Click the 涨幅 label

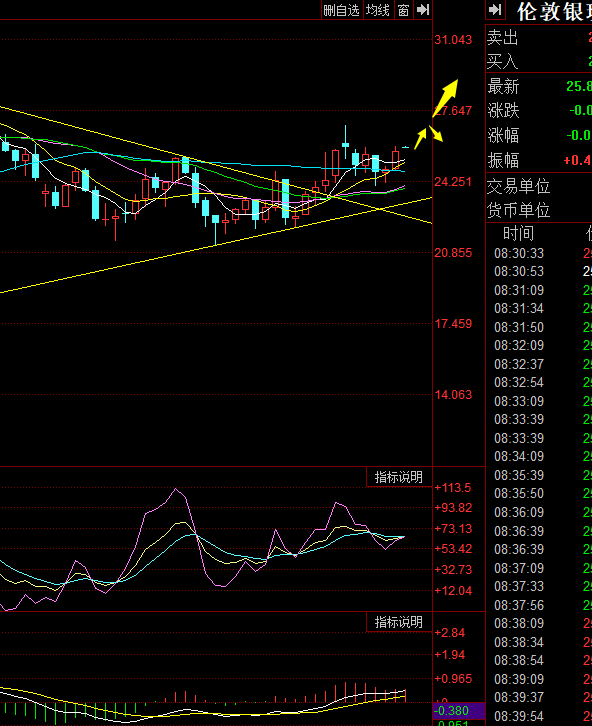pos(503,135)
